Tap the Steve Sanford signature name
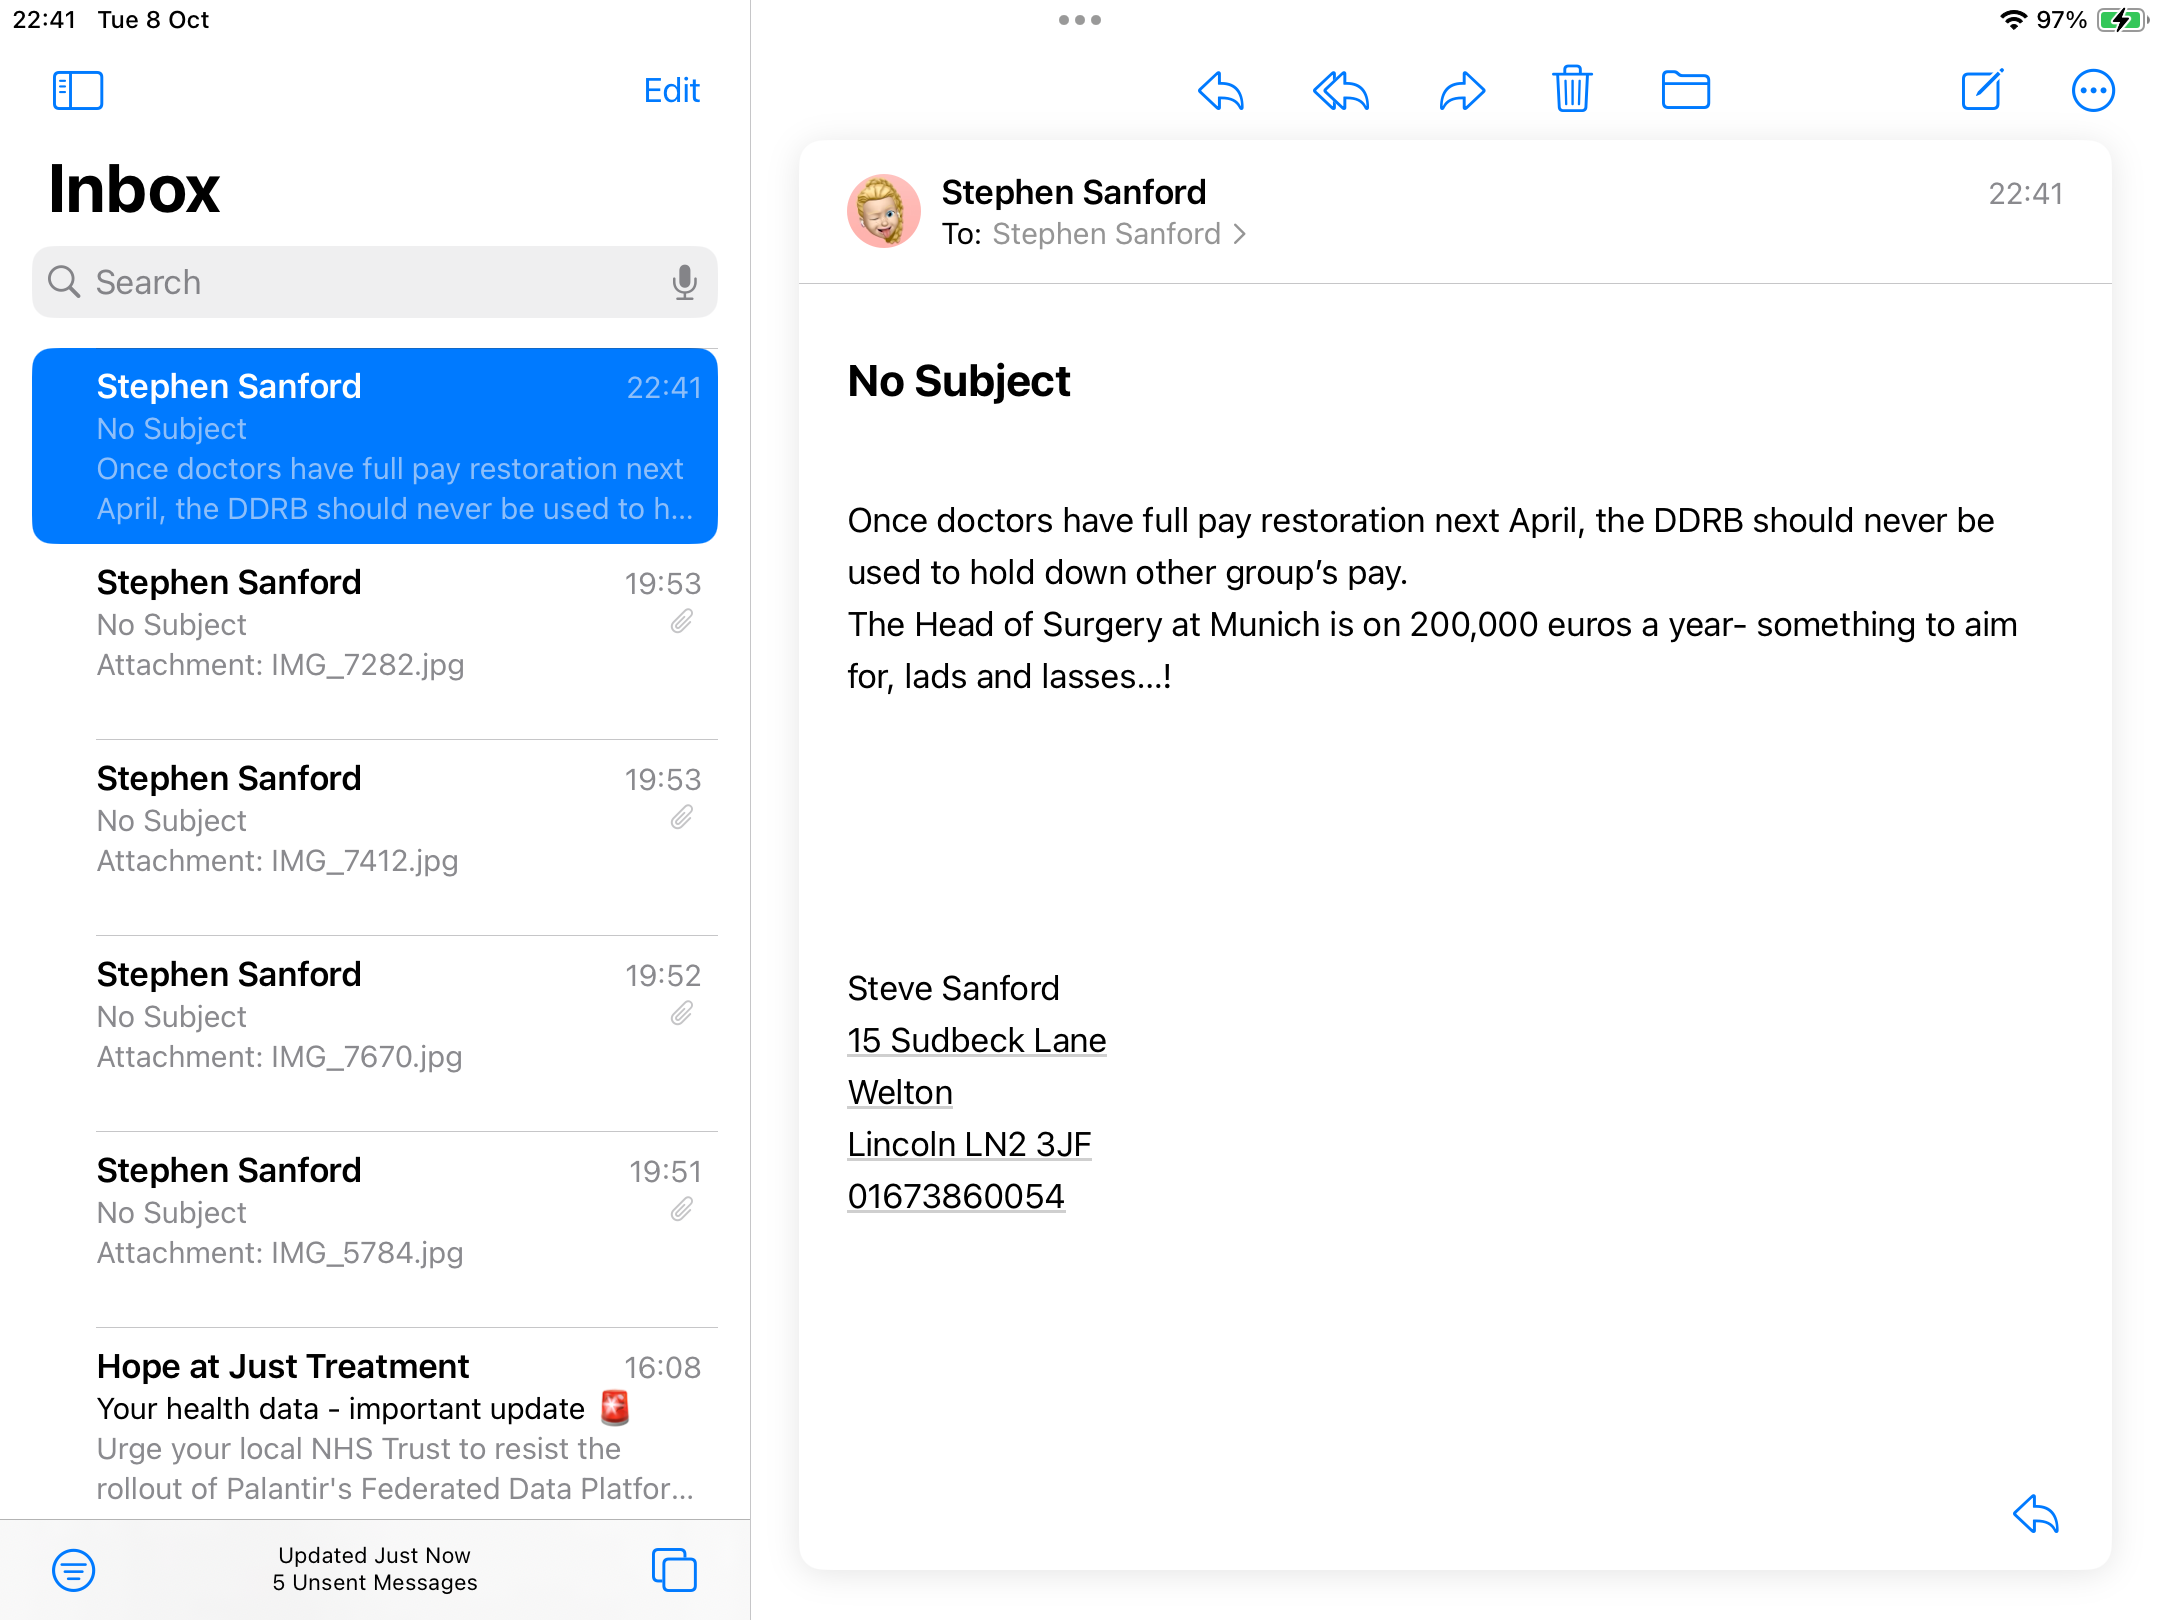Screen dimensions: 2160x1620 tap(953, 988)
